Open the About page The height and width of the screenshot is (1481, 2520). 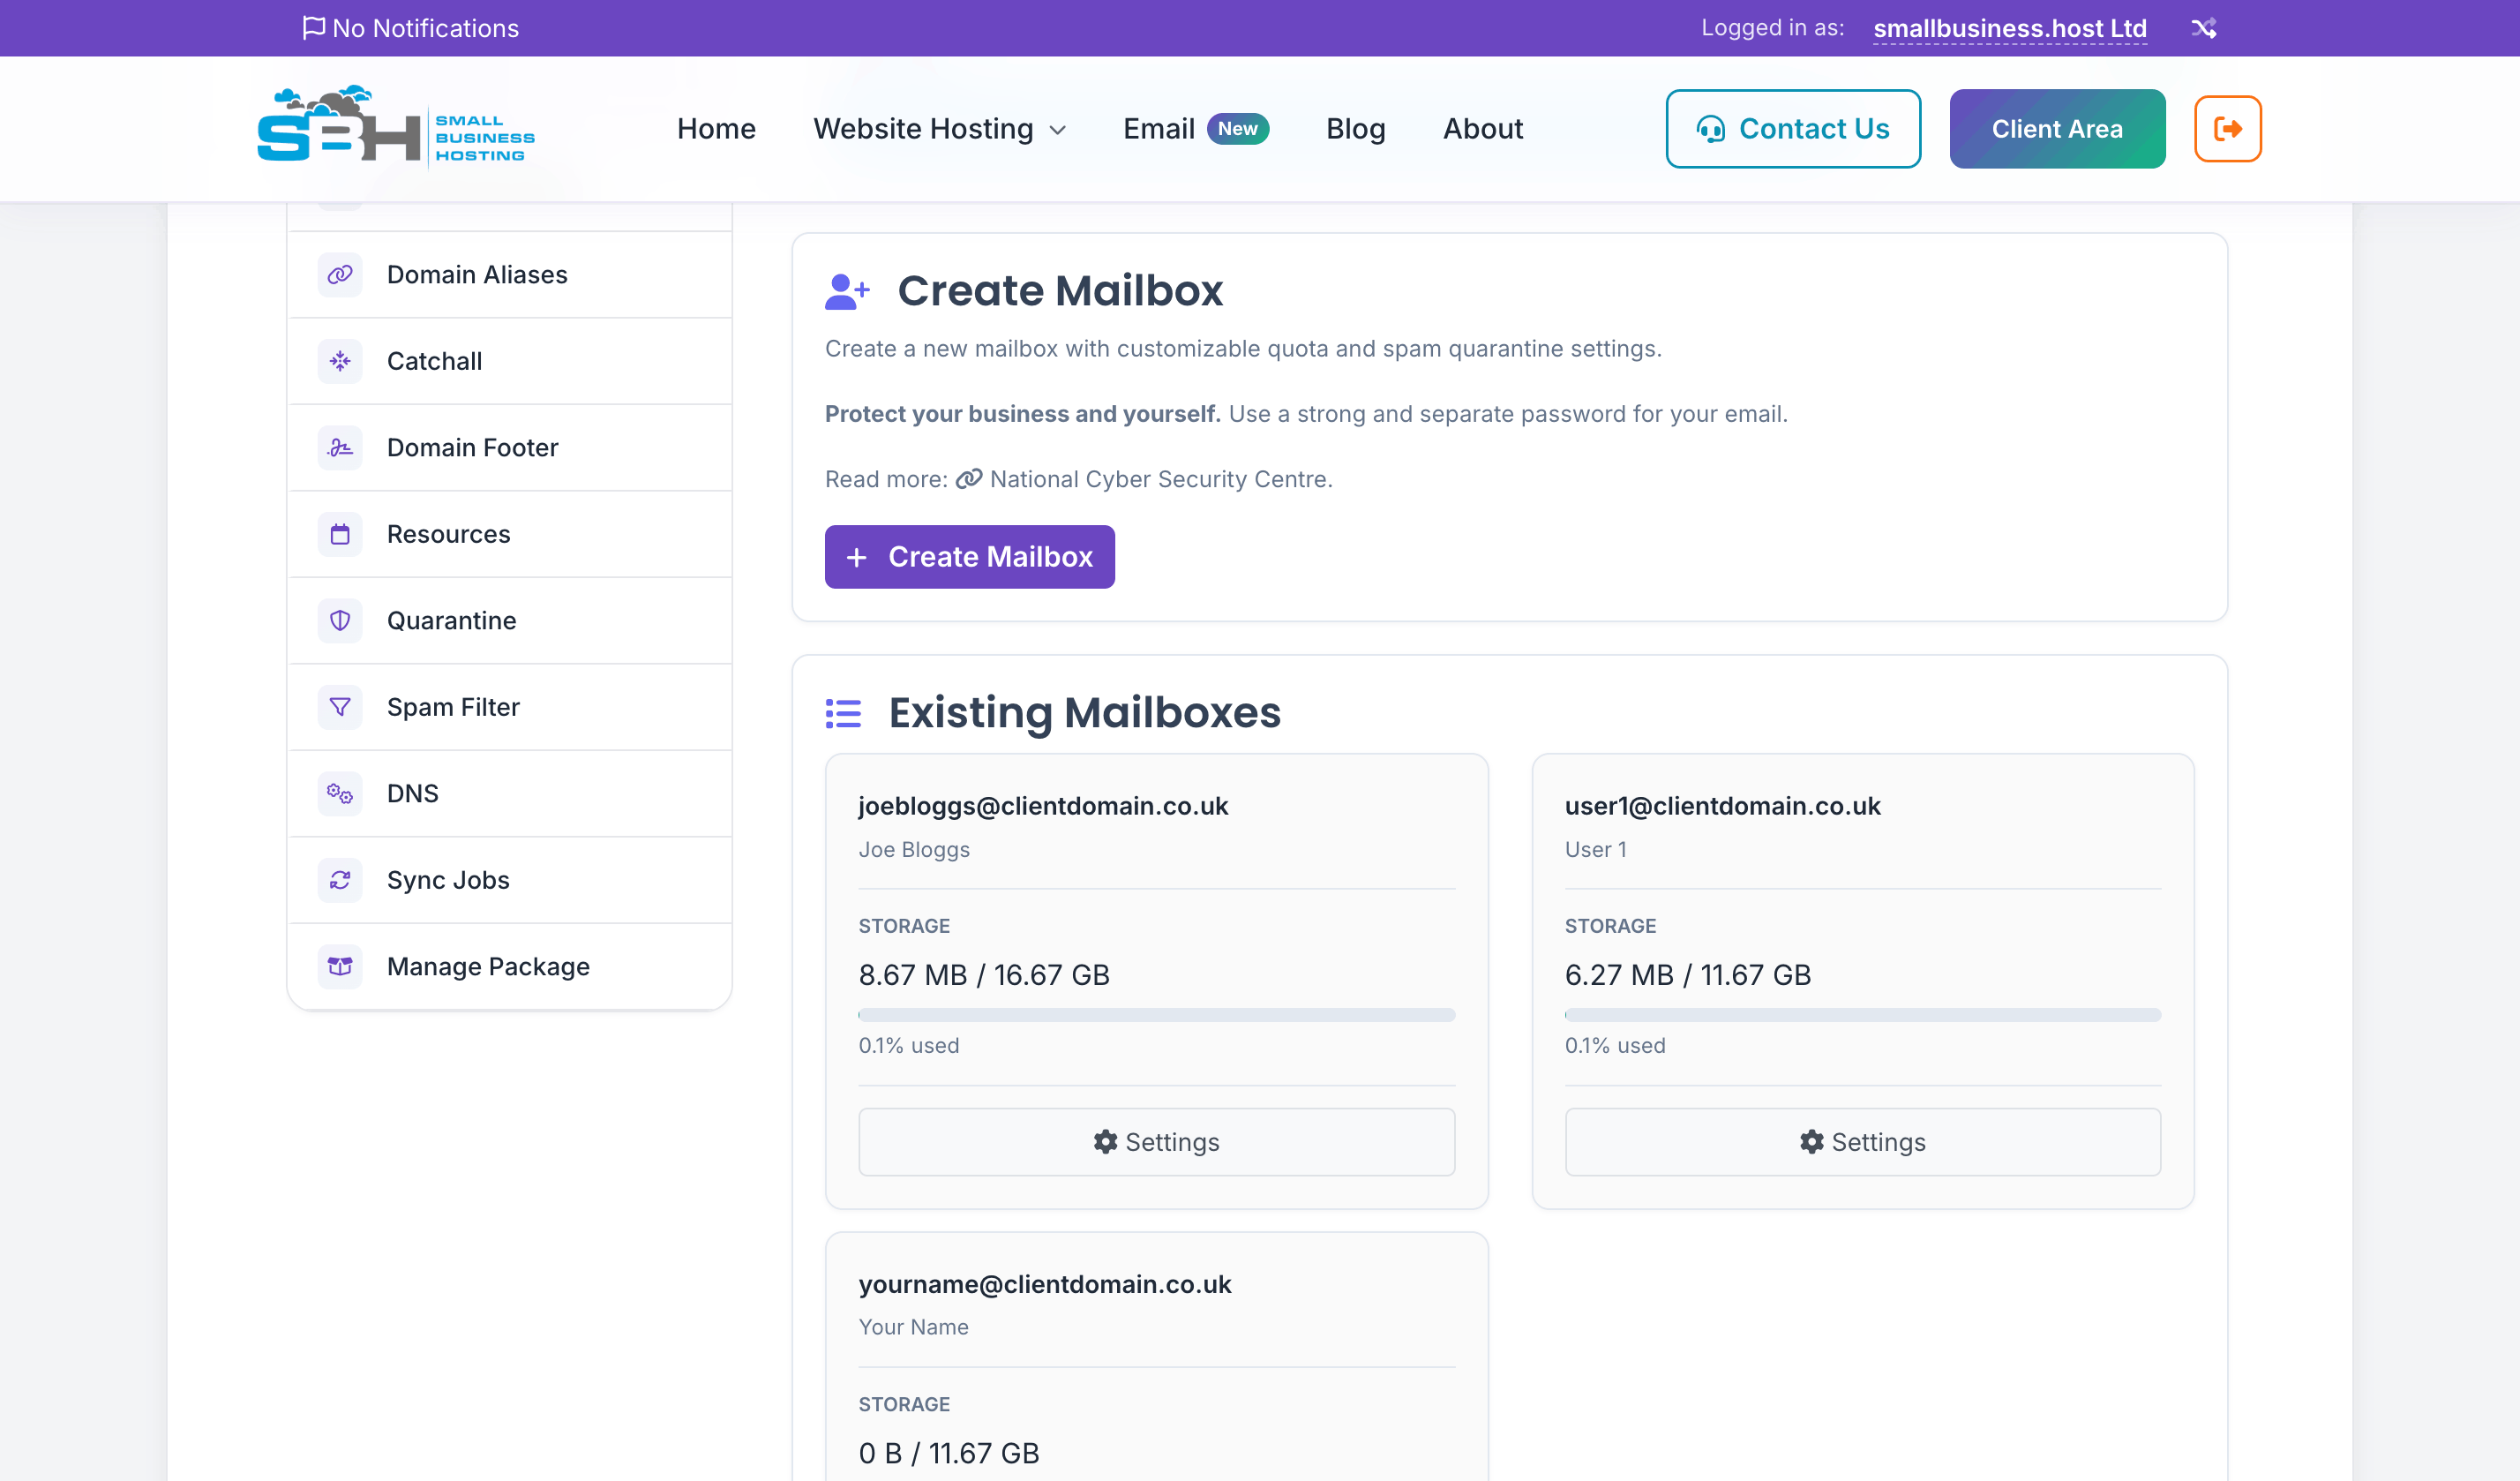1482,129
